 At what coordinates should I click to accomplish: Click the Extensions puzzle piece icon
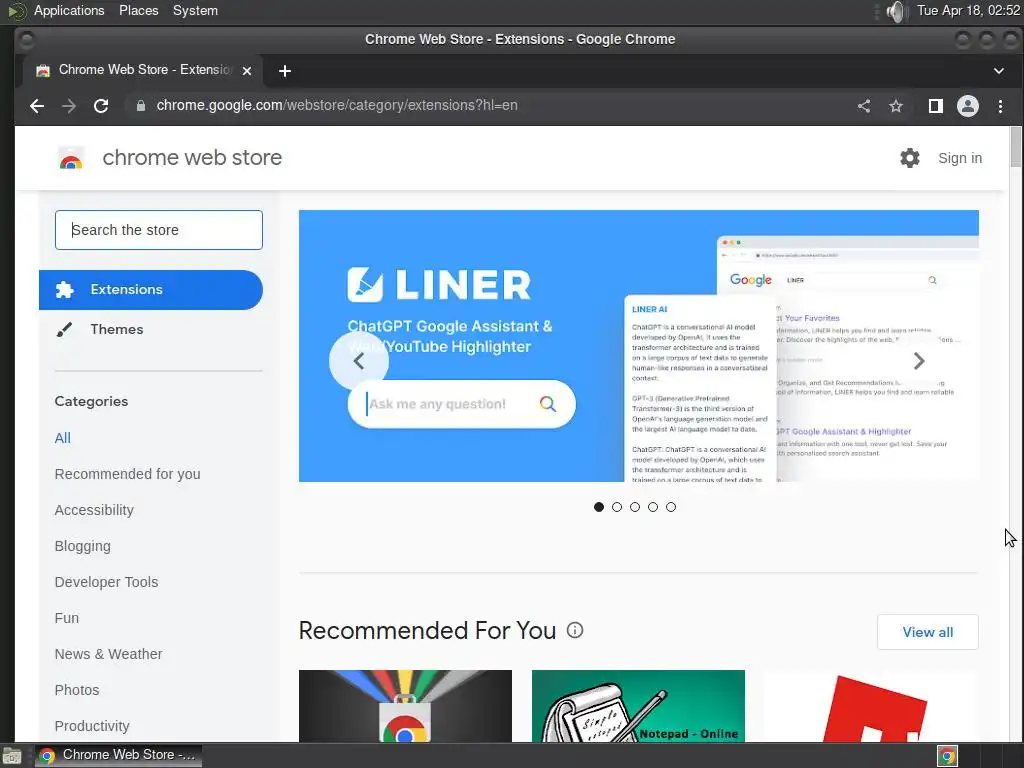click(65, 290)
